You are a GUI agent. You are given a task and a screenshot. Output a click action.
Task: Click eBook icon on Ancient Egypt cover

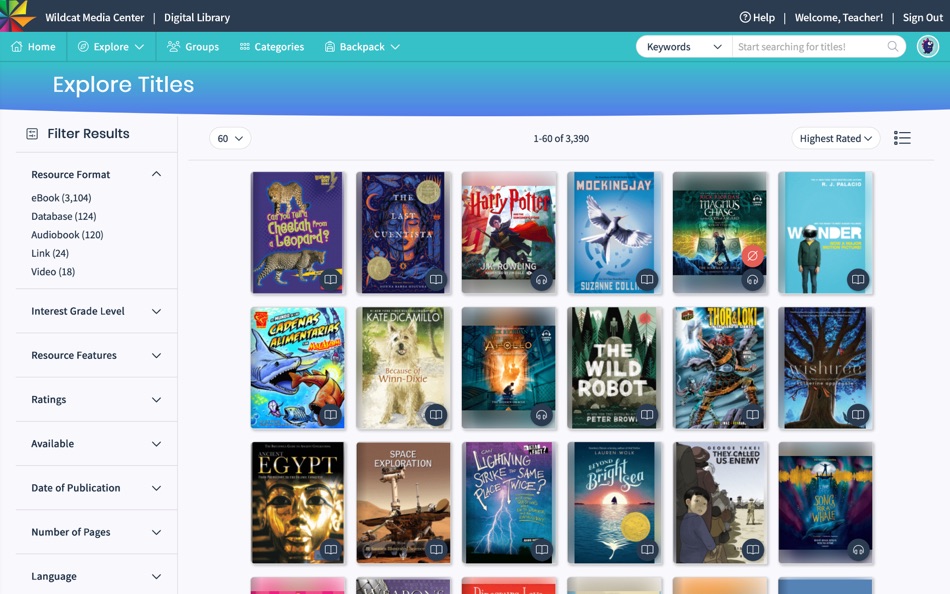330,550
